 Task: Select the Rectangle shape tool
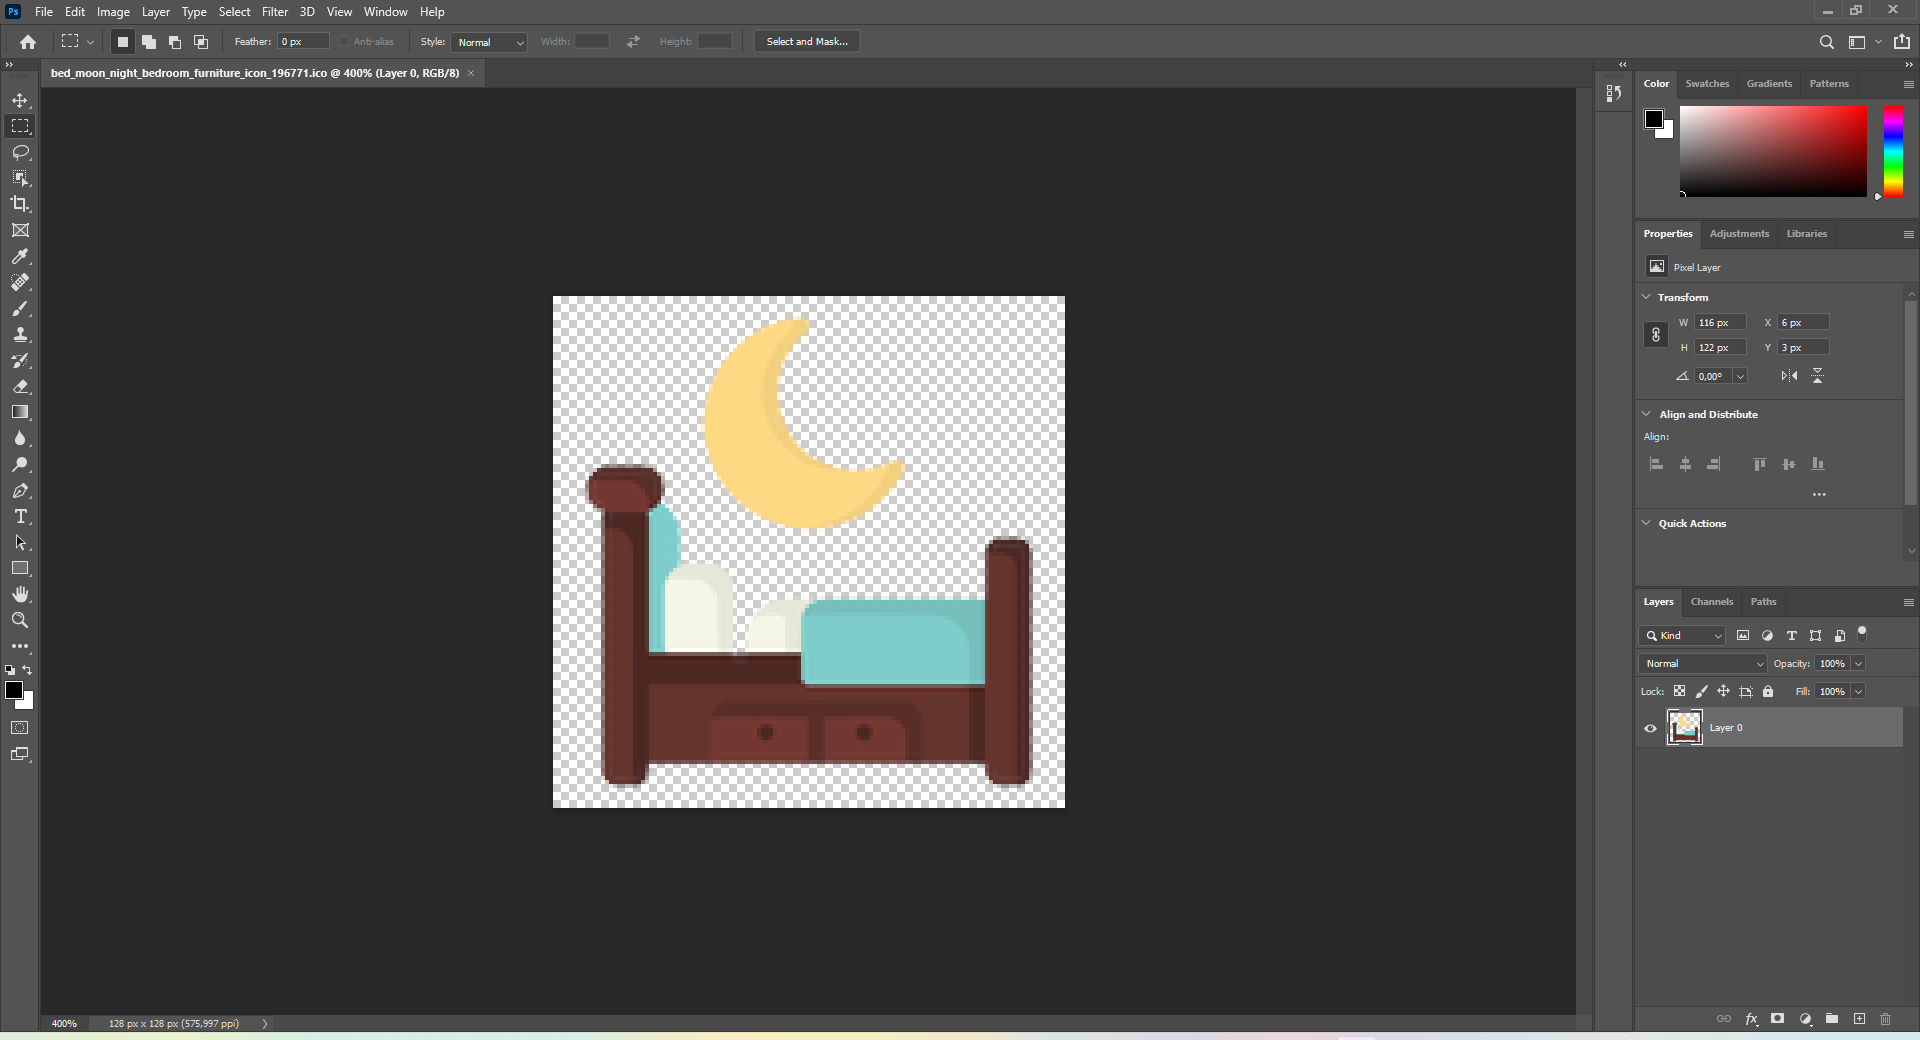(20, 568)
